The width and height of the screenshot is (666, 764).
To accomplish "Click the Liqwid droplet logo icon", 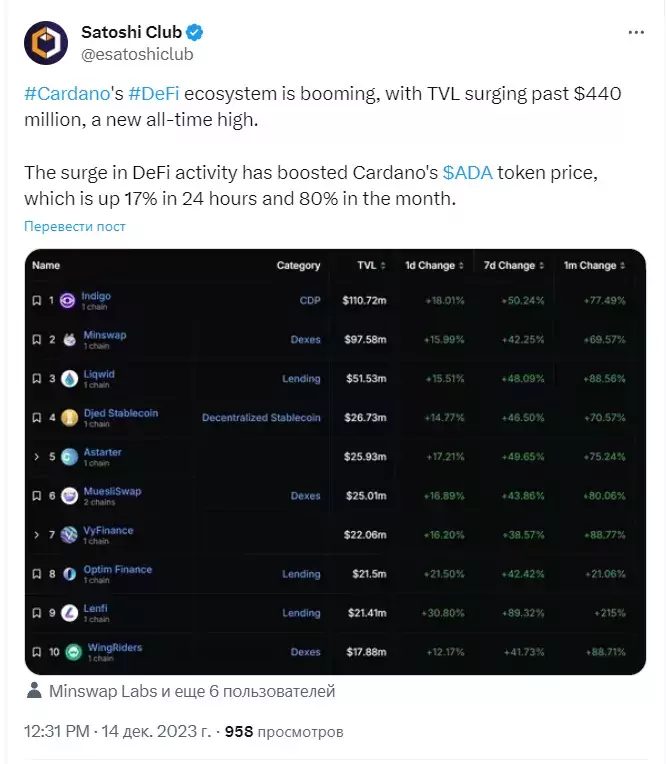I will 69,379.
